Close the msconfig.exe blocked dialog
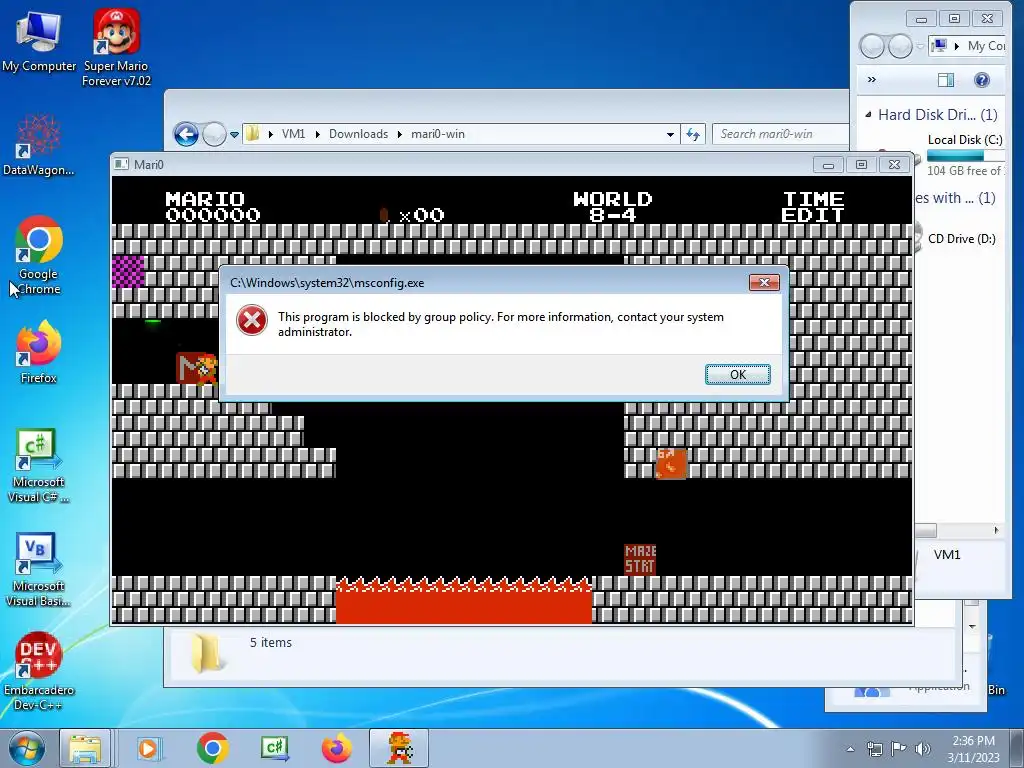 (x=764, y=282)
